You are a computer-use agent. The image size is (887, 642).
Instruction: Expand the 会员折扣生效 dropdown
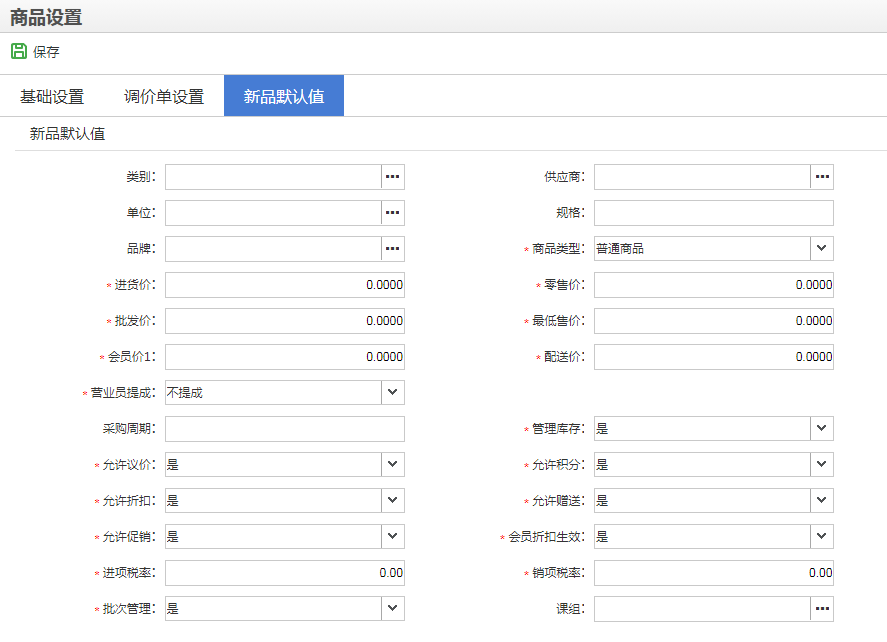tap(822, 537)
